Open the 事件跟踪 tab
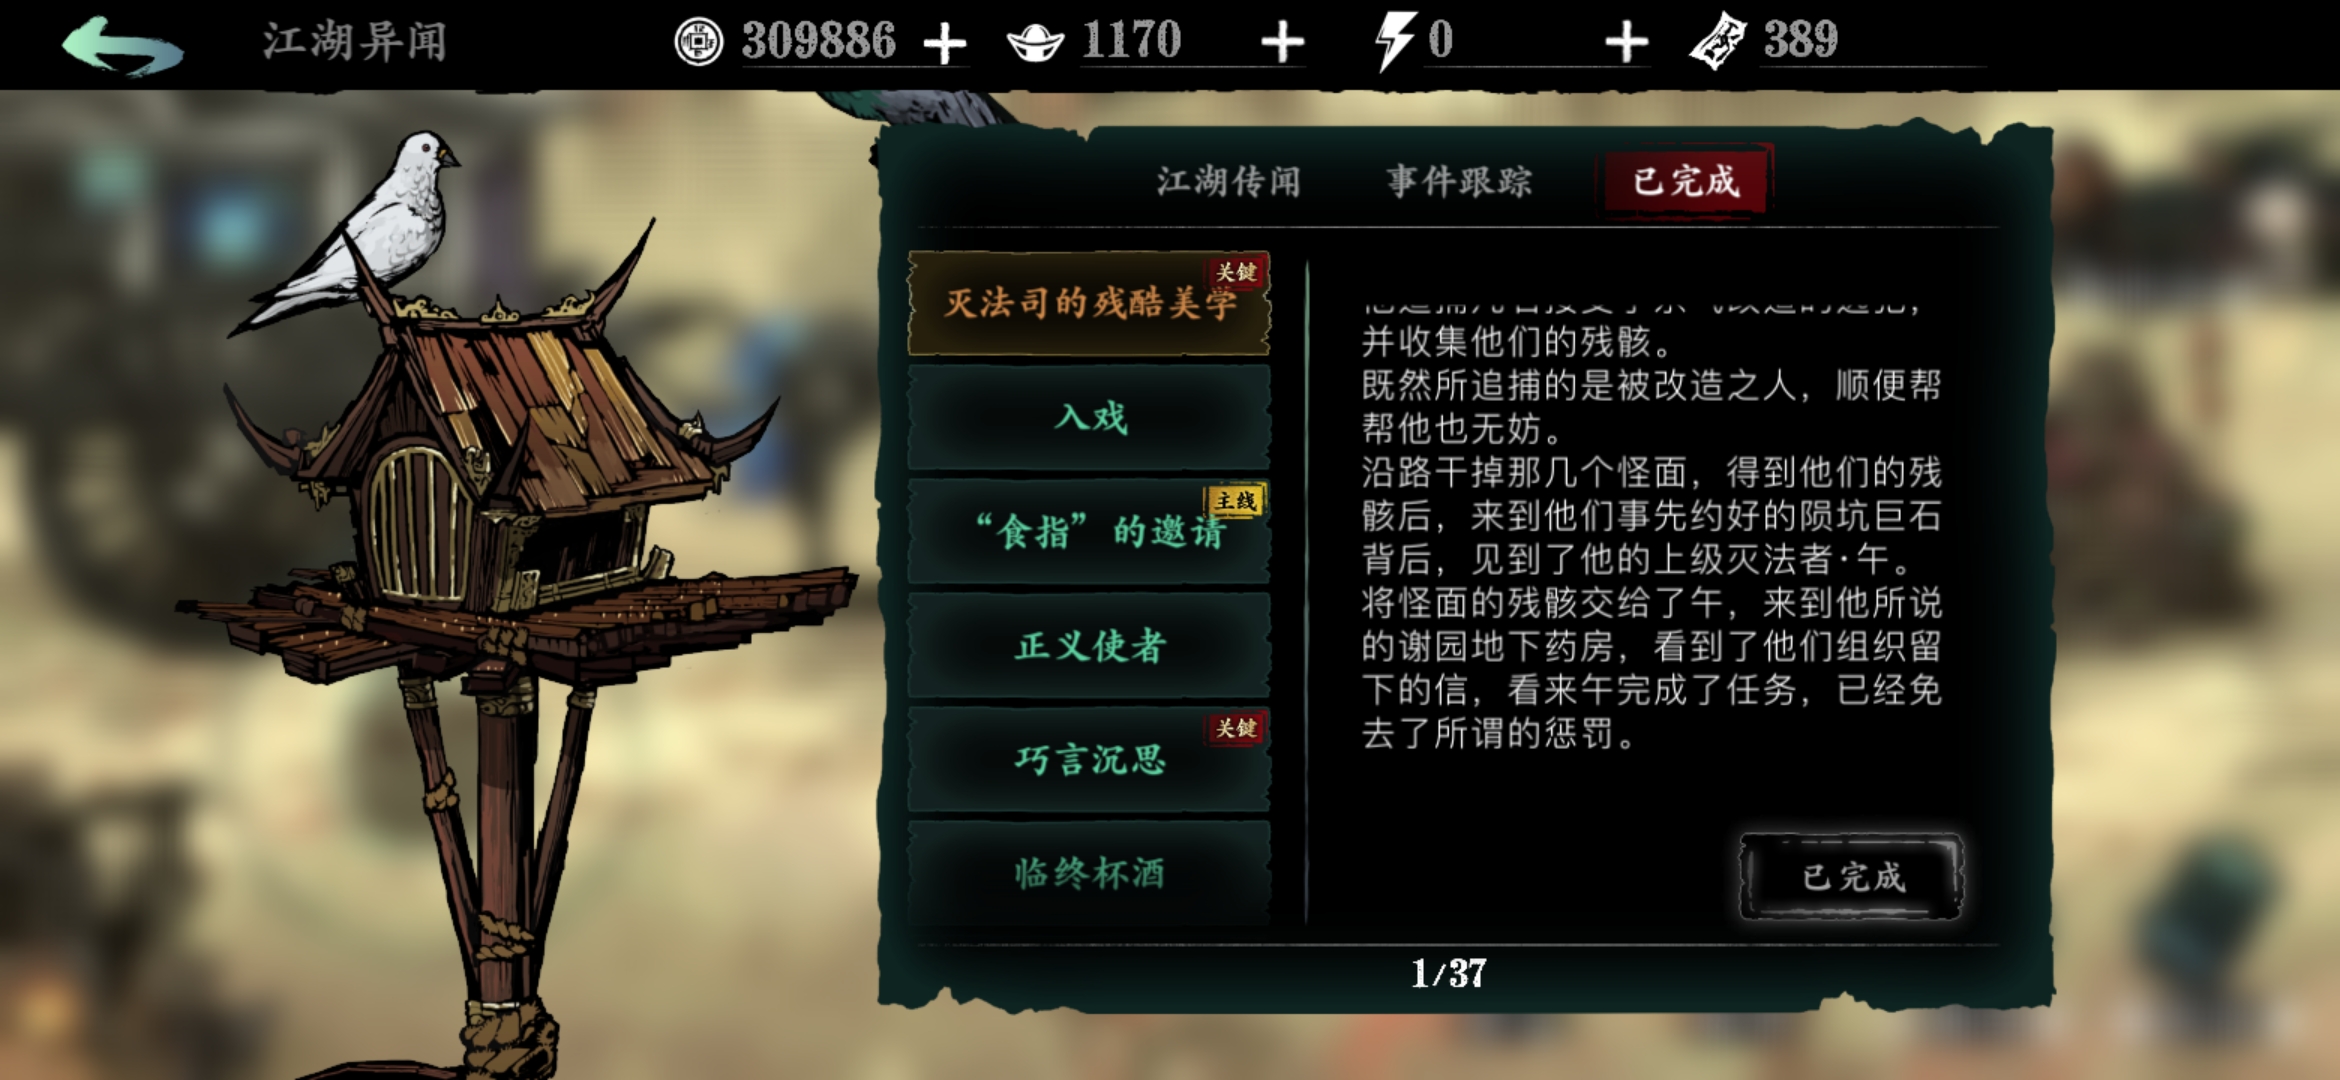This screenshot has height=1080, width=2340. coord(1459,181)
